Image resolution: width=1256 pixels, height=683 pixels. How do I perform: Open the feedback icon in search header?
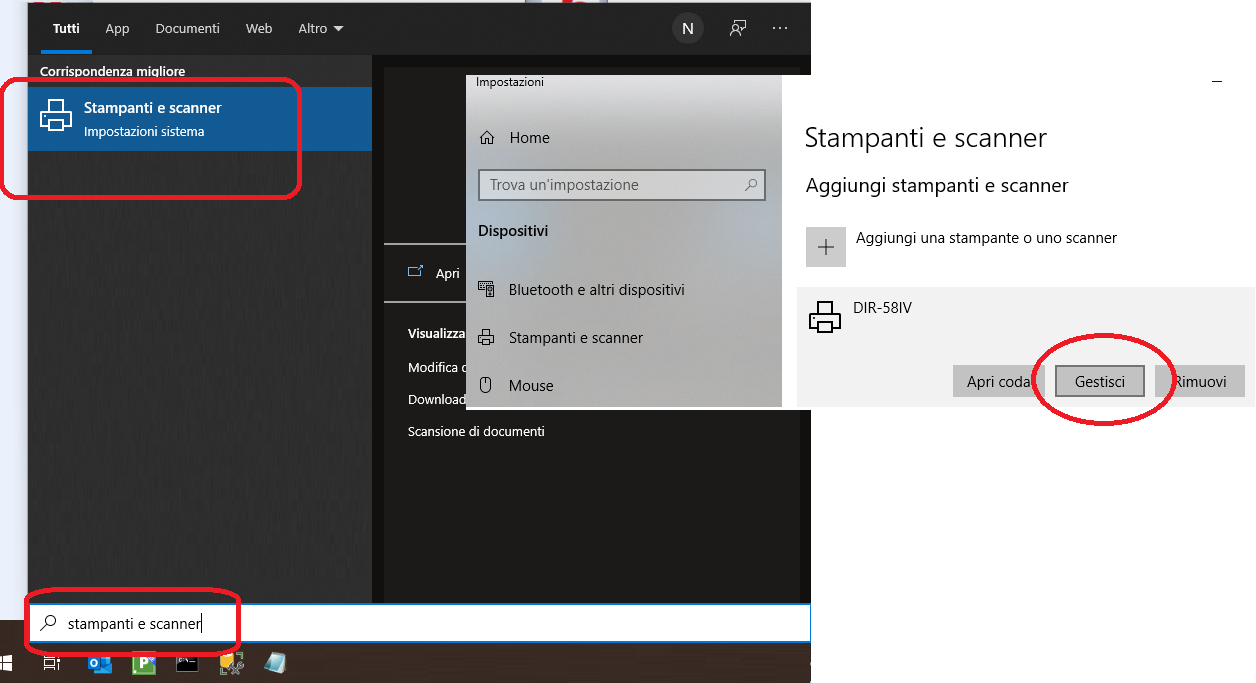738,29
